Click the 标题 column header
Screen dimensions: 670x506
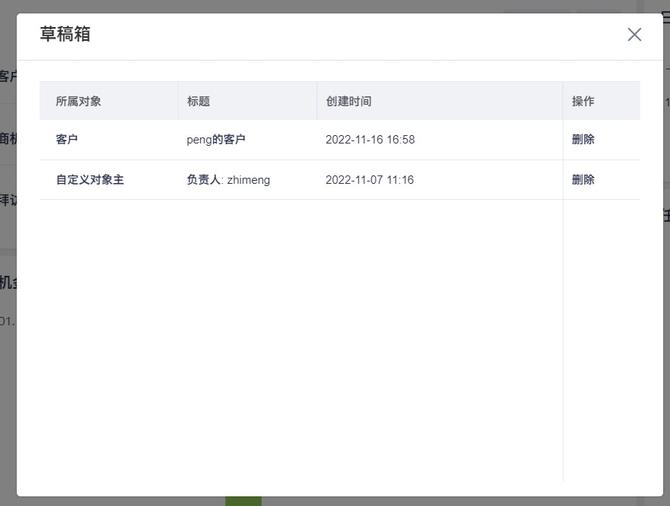pos(198,102)
